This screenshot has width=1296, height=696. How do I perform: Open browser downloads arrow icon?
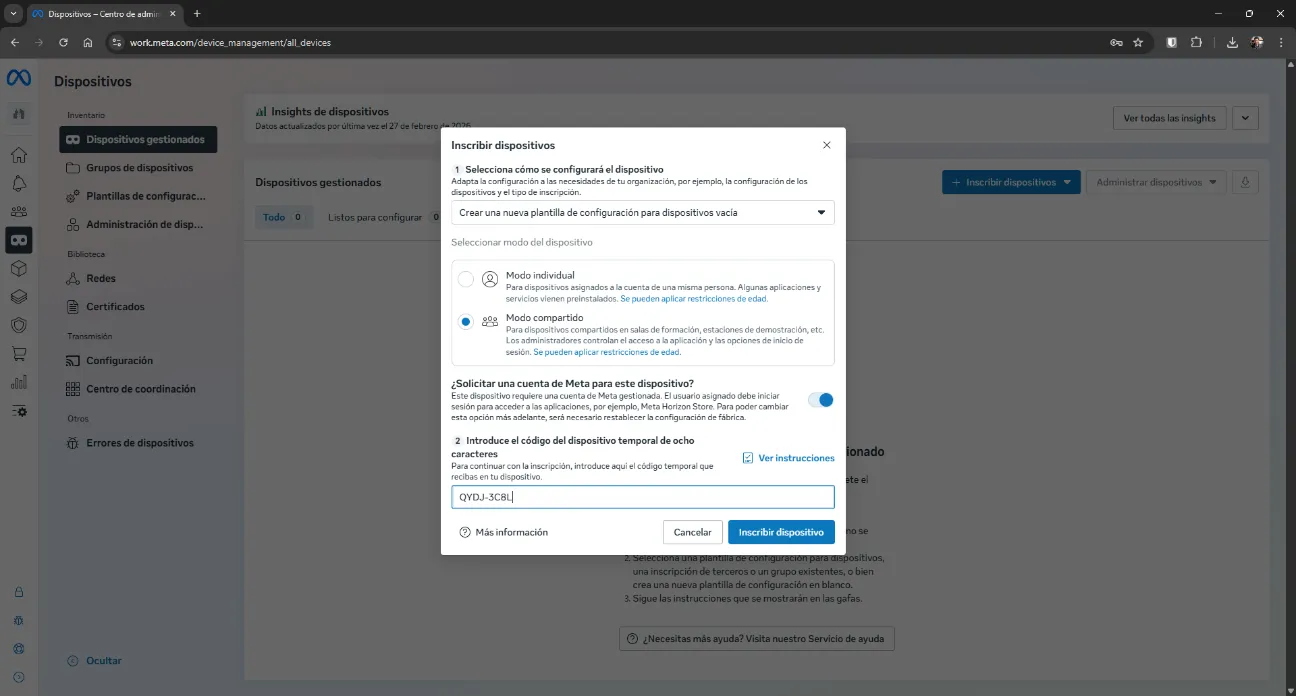point(1232,43)
